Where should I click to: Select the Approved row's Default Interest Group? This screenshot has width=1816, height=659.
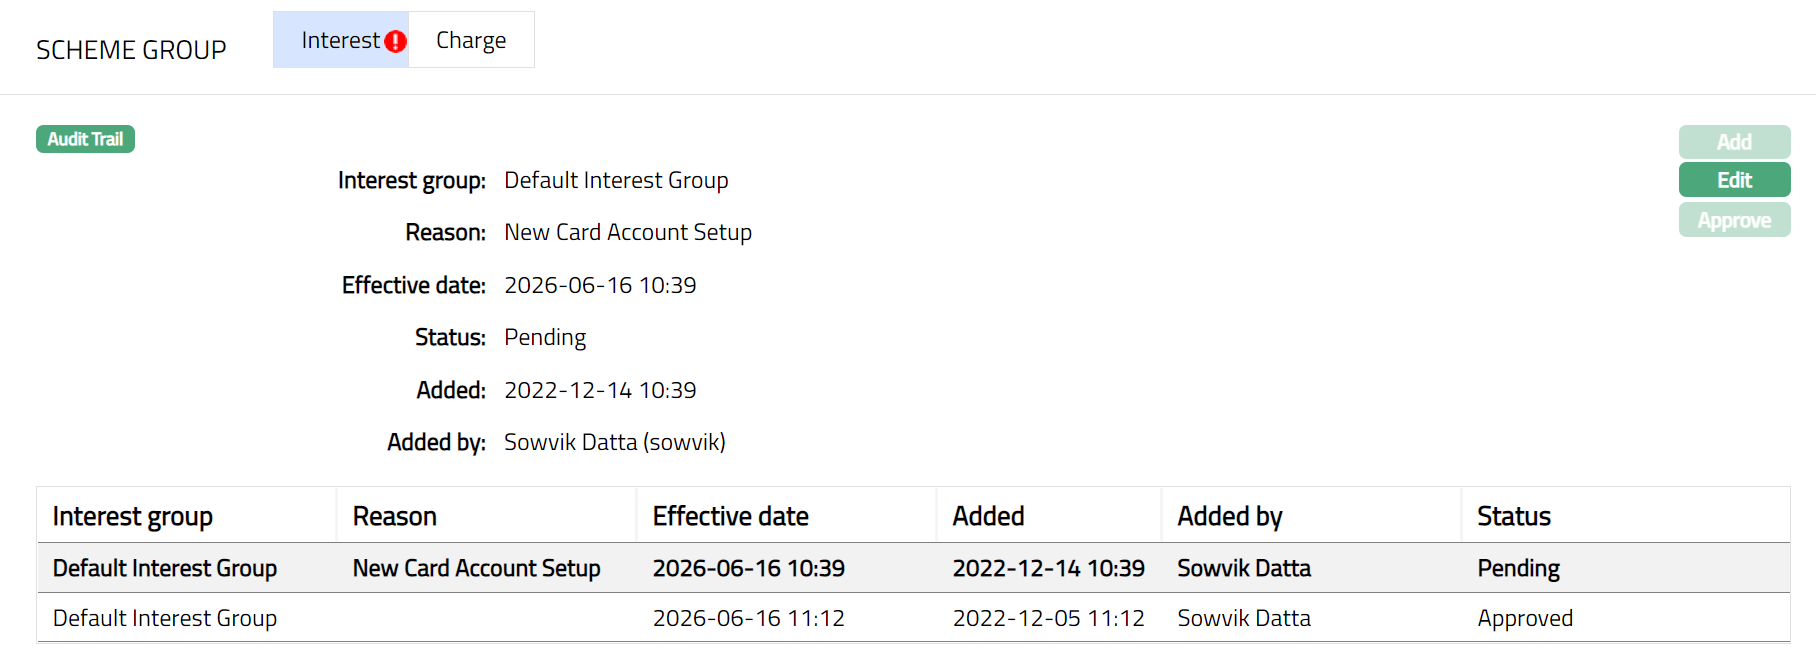coord(165,618)
